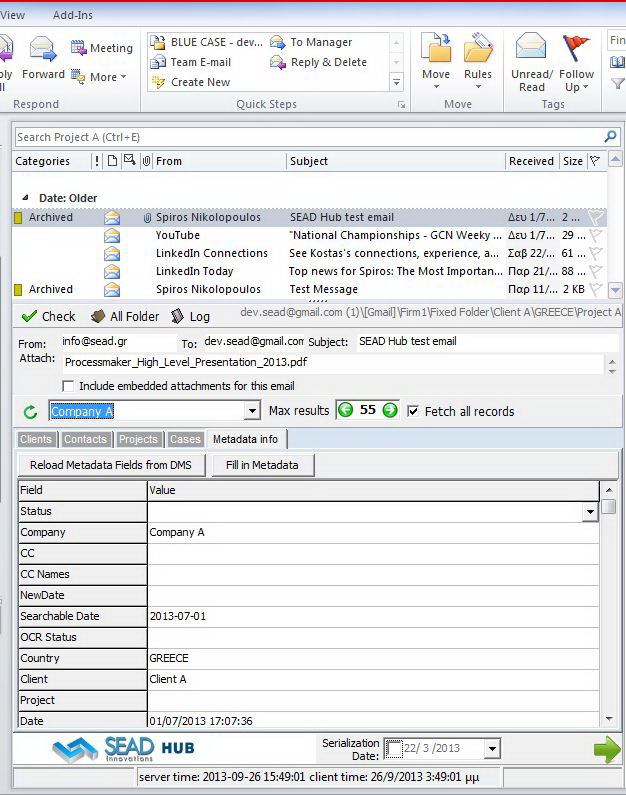The image size is (626, 795).
Task: Flag the YouTube email for follow up
Action: click(597, 235)
